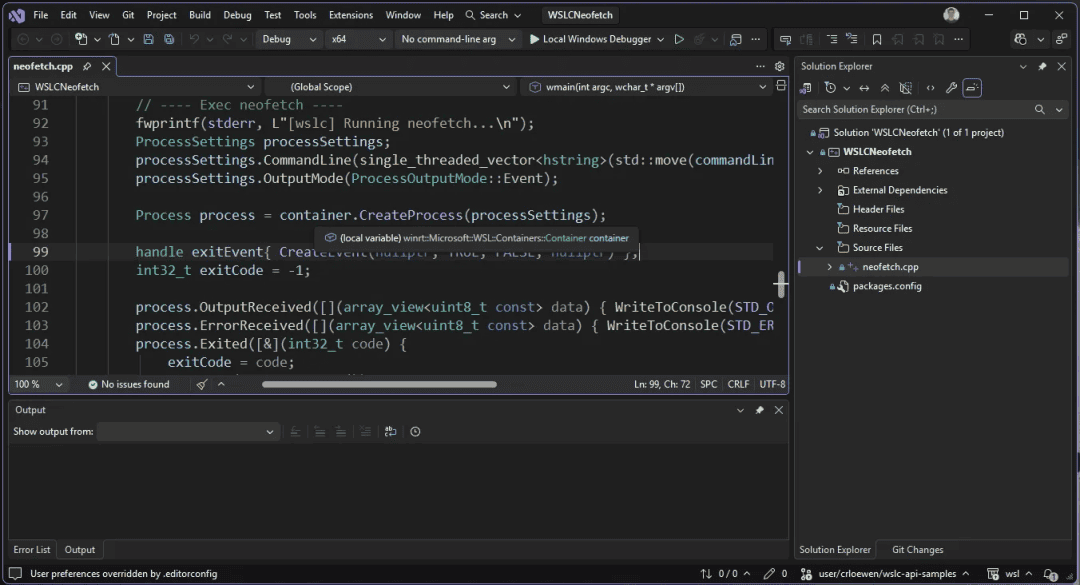Switch to the Git Changes tab
The width and height of the screenshot is (1080, 585).
pos(917,550)
